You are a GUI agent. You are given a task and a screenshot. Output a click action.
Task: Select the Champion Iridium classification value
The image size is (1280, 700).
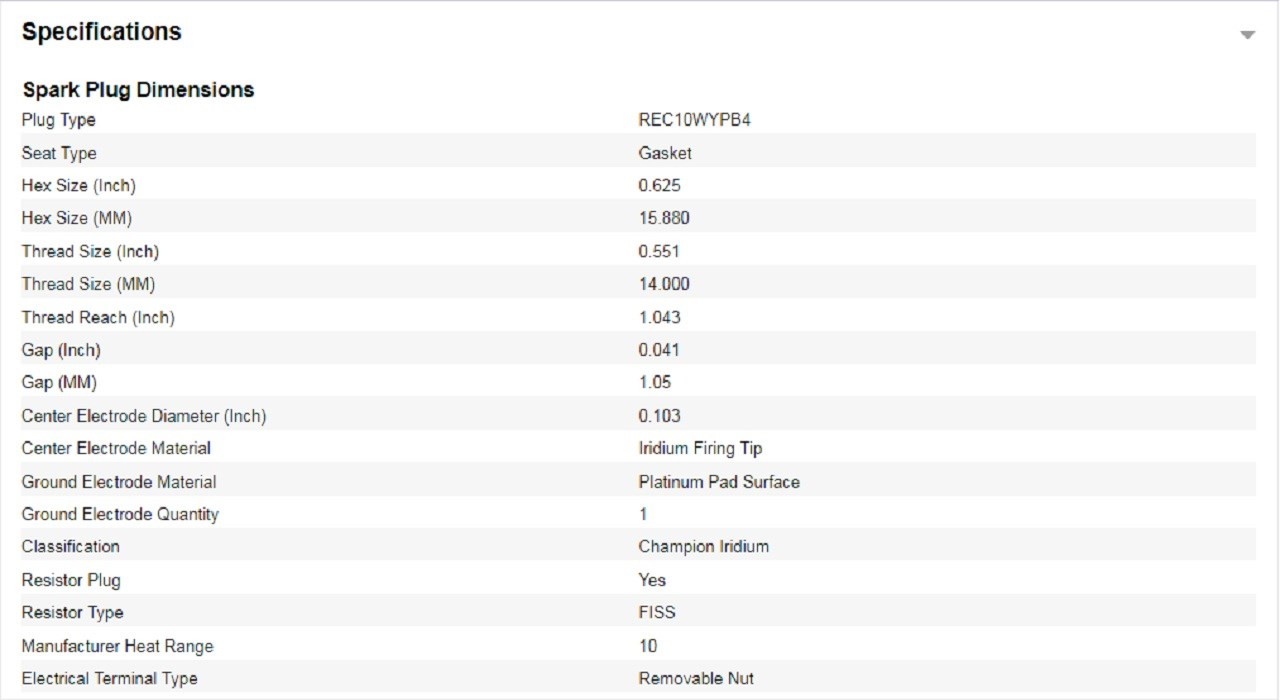tap(704, 546)
